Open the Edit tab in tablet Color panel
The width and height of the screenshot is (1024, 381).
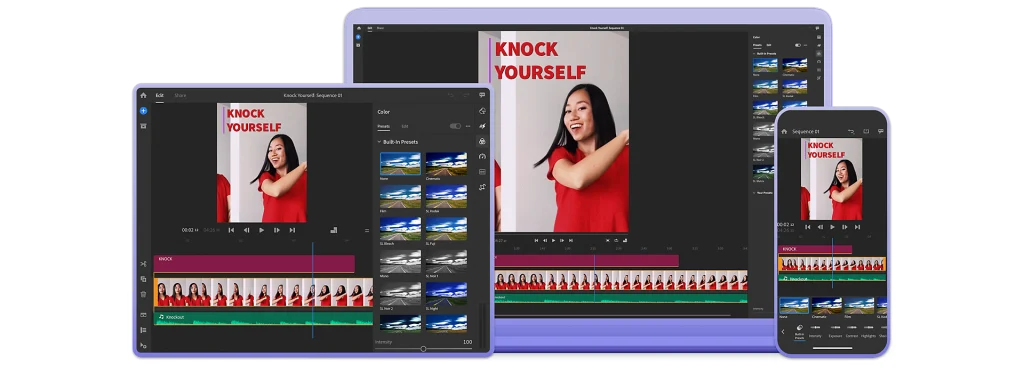pyautogui.click(x=405, y=126)
